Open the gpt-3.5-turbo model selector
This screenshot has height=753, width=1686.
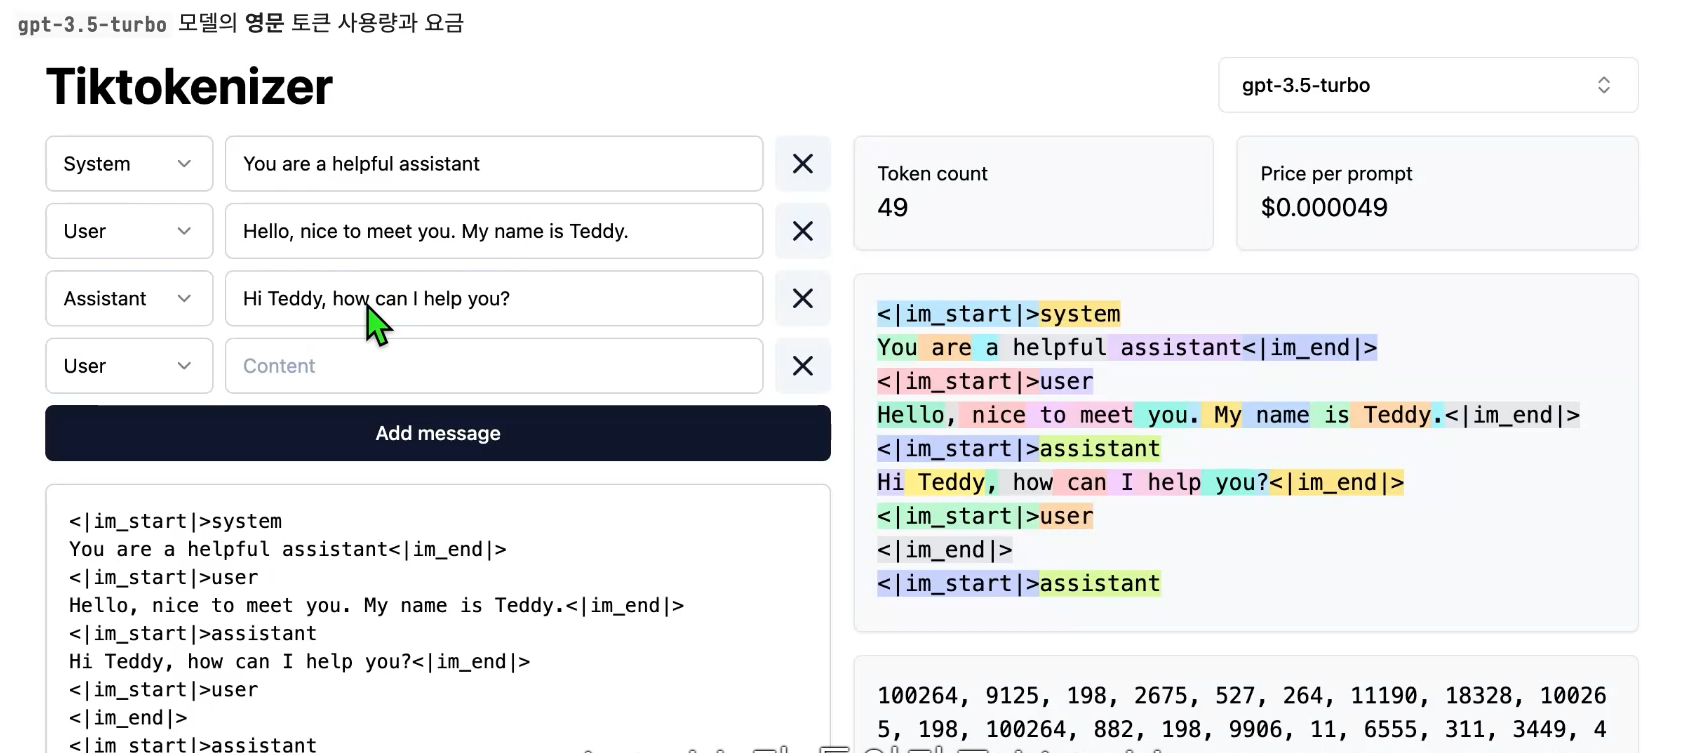1428,85
